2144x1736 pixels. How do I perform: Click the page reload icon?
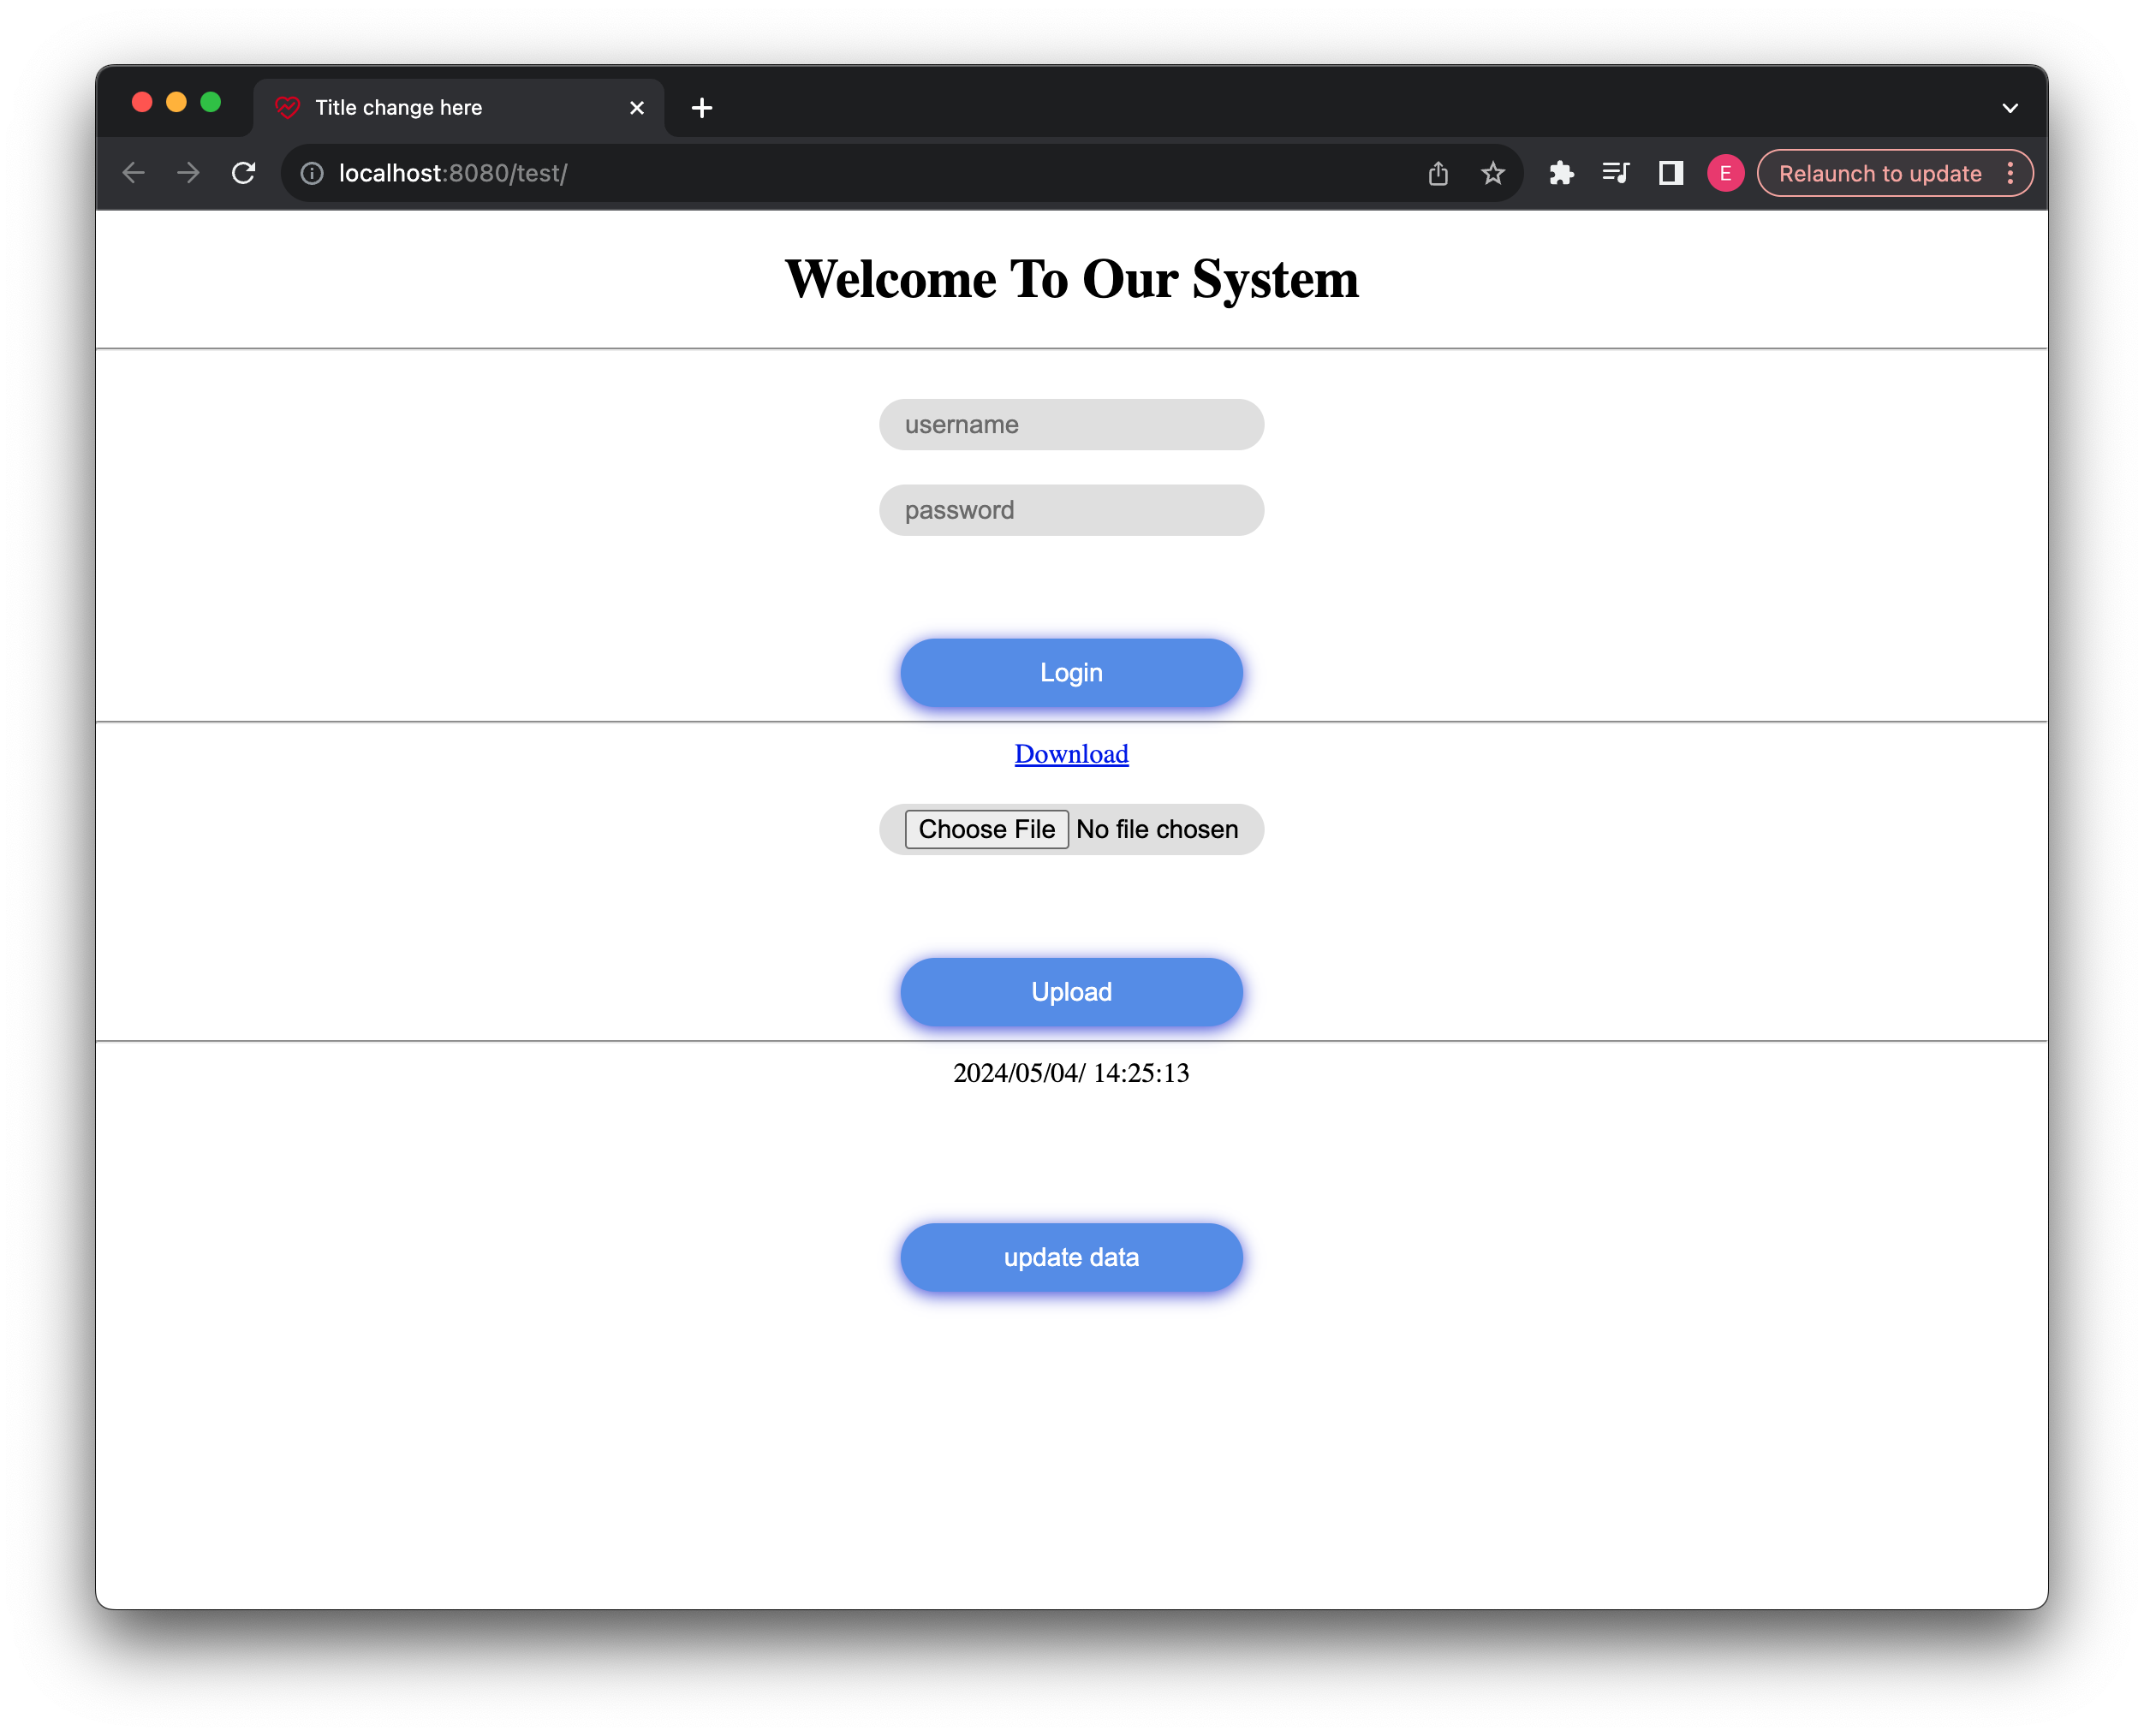click(248, 172)
